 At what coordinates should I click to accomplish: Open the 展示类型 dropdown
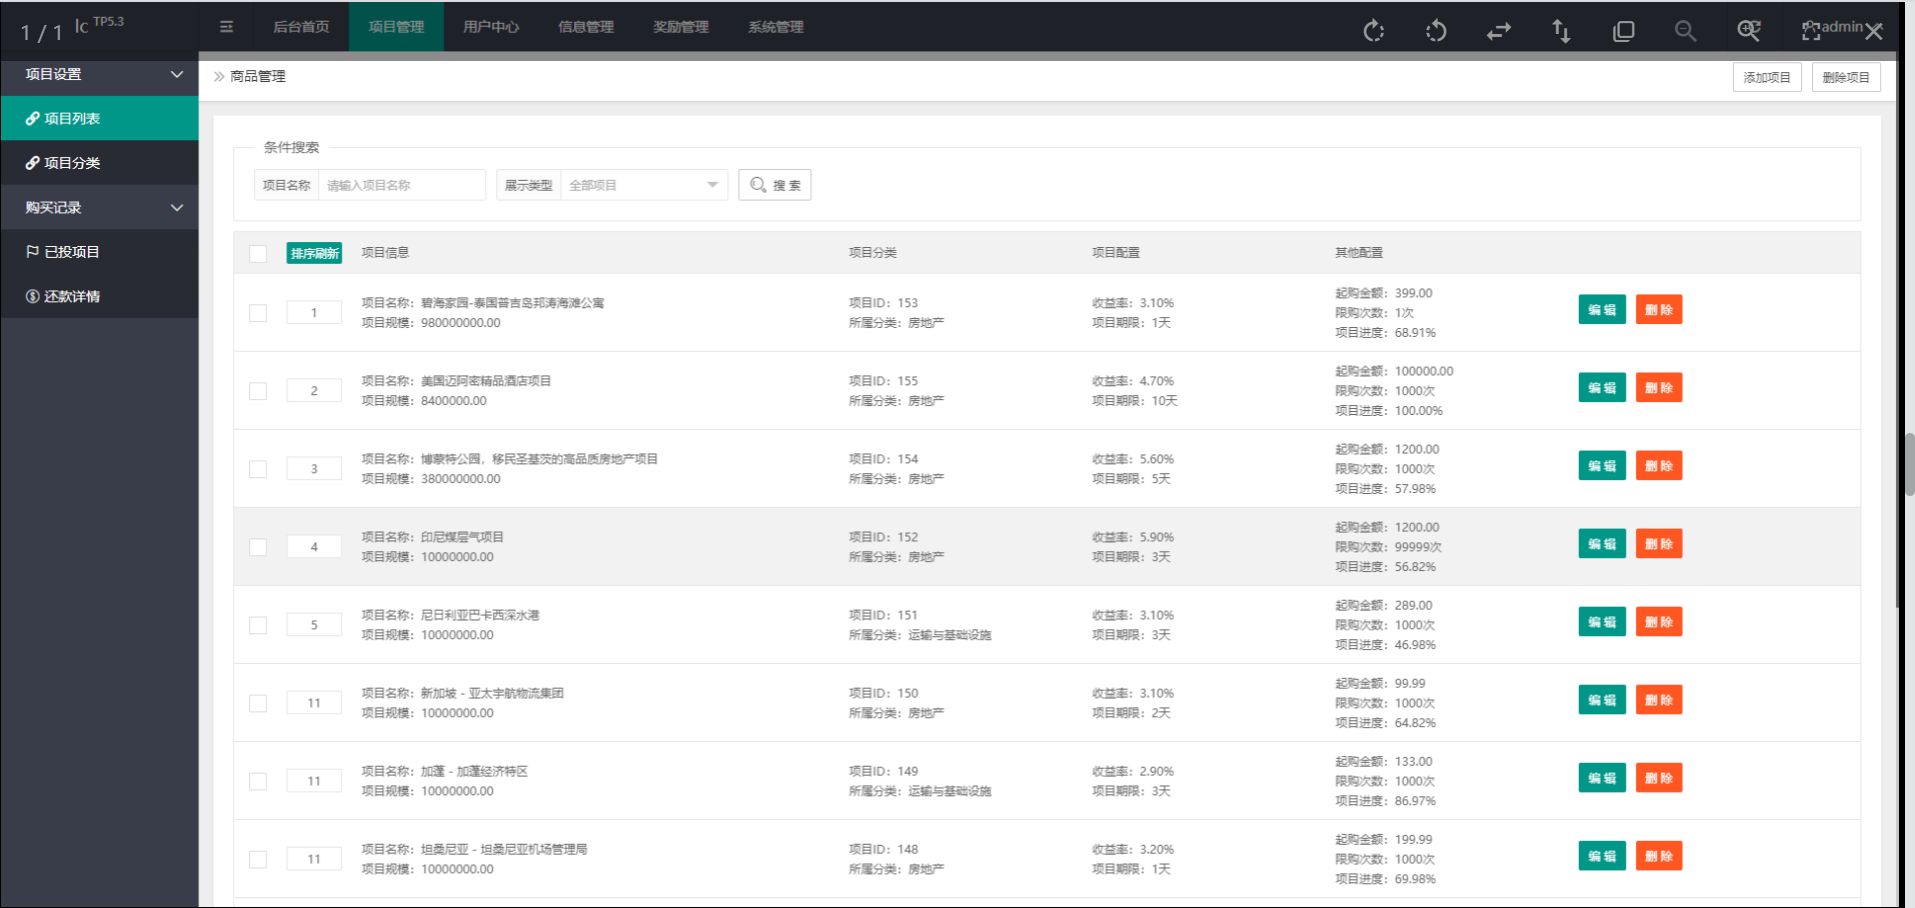643,185
